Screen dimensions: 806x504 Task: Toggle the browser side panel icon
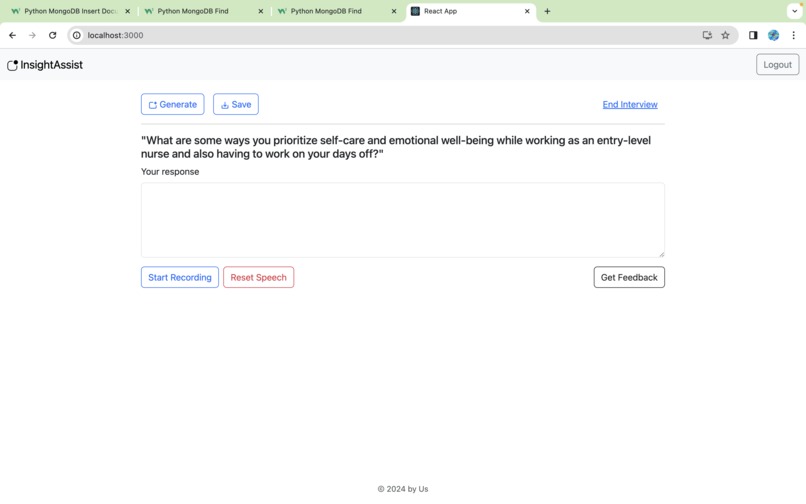(x=753, y=35)
